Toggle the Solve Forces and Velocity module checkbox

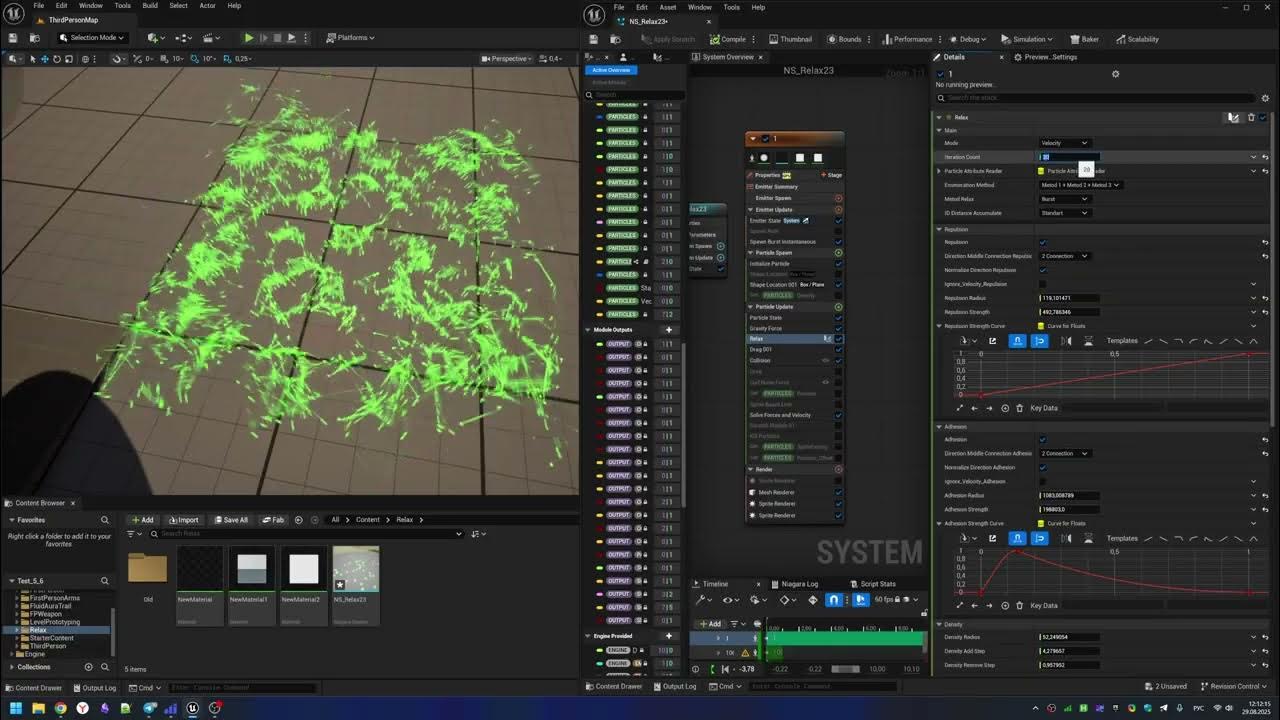(x=838, y=415)
